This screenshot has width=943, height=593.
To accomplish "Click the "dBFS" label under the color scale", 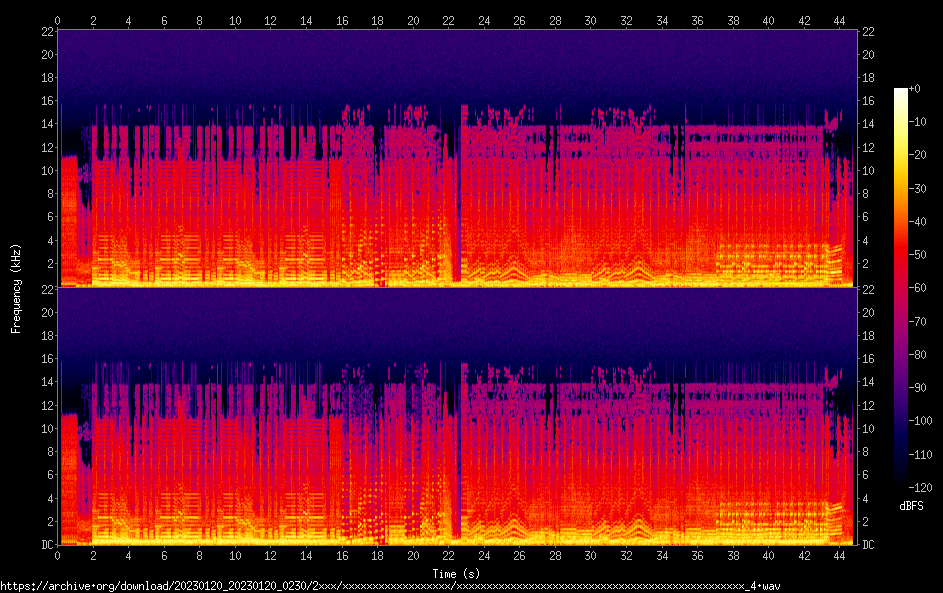I will click(911, 506).
